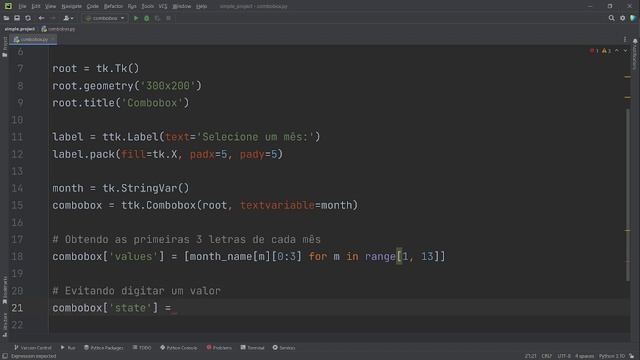Open the combobox run configuration dropdown

coord(105,18)
